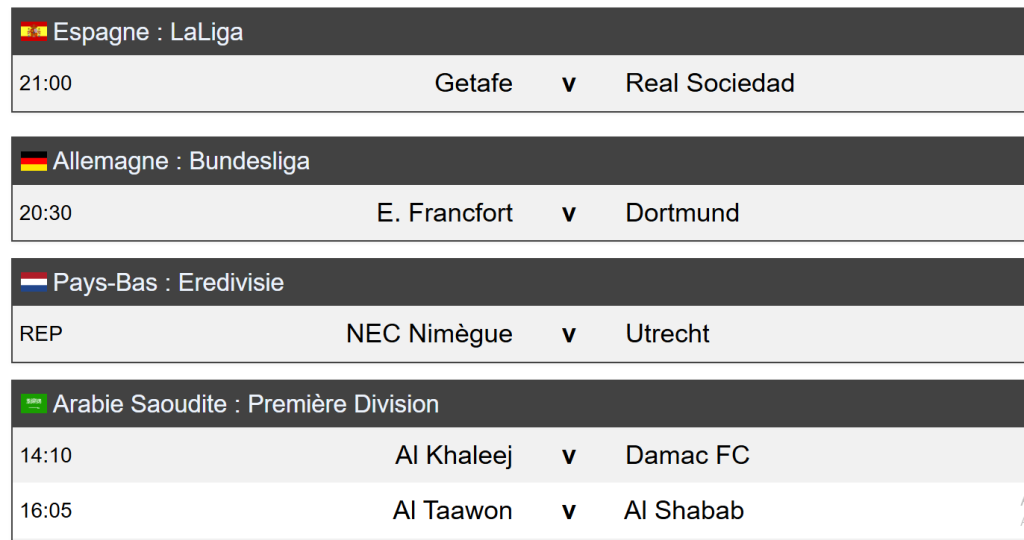Screen dimensions: 1024x540
Task: Open the Pays-Bas : Eredivisie league header
Action: (168, 283)
